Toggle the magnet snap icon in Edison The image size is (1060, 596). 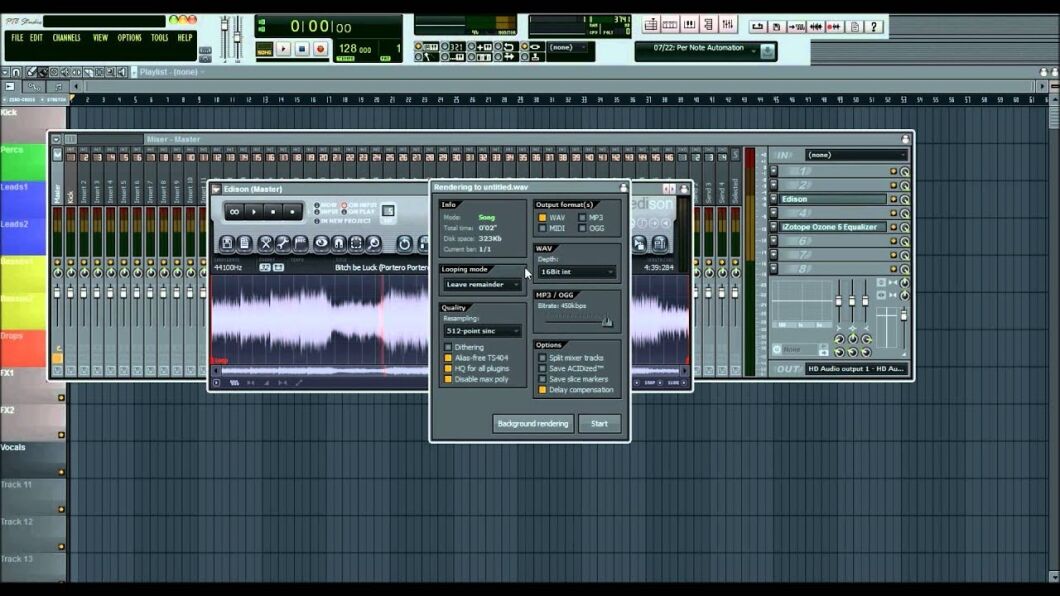point(340,244)
